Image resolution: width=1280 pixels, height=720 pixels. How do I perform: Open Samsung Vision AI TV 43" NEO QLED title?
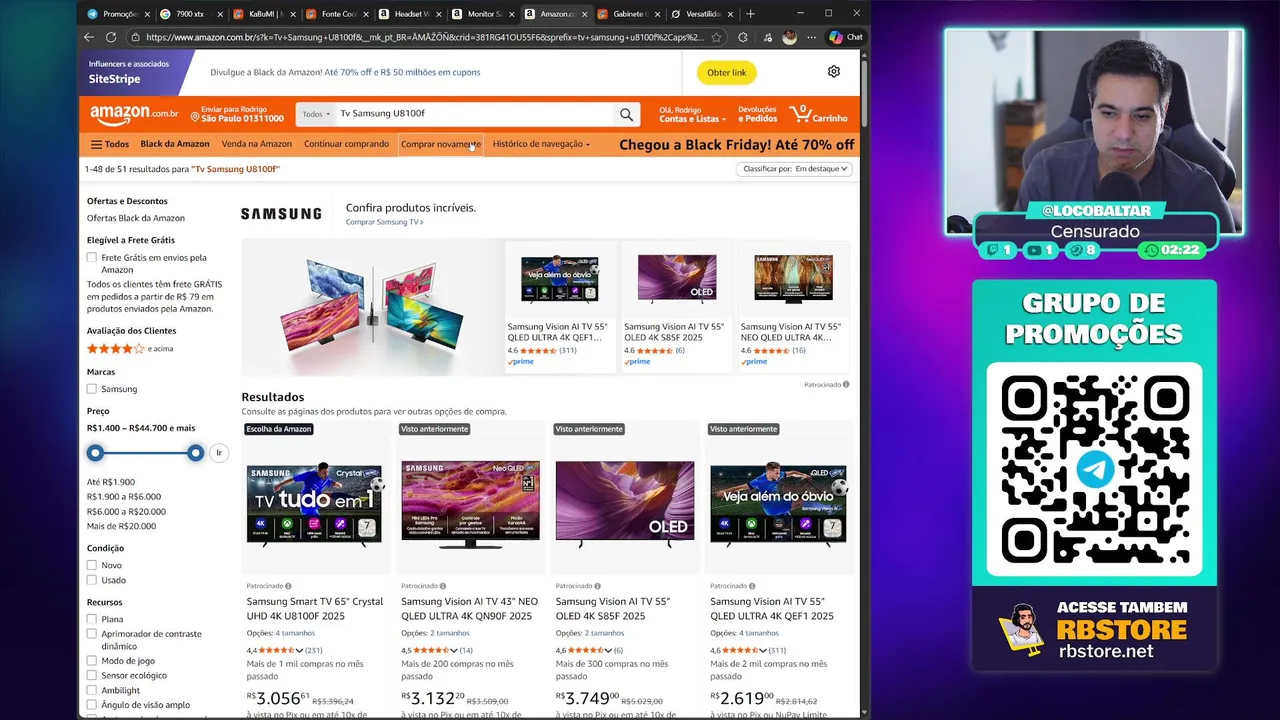pyautogui.click(x=469, y=609)
